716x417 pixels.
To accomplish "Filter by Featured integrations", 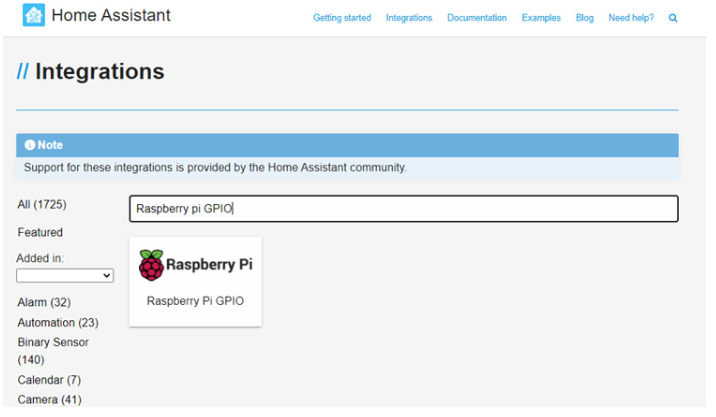I will coord(40,232).
